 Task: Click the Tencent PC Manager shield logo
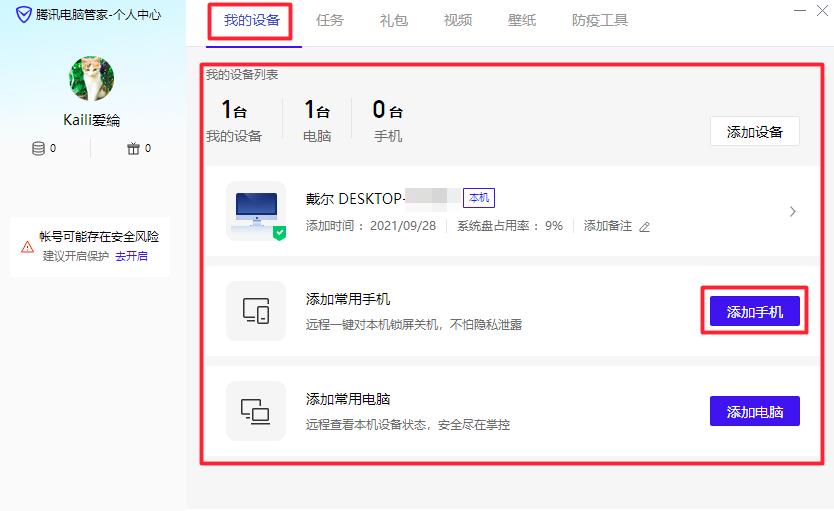pos(24,14)
